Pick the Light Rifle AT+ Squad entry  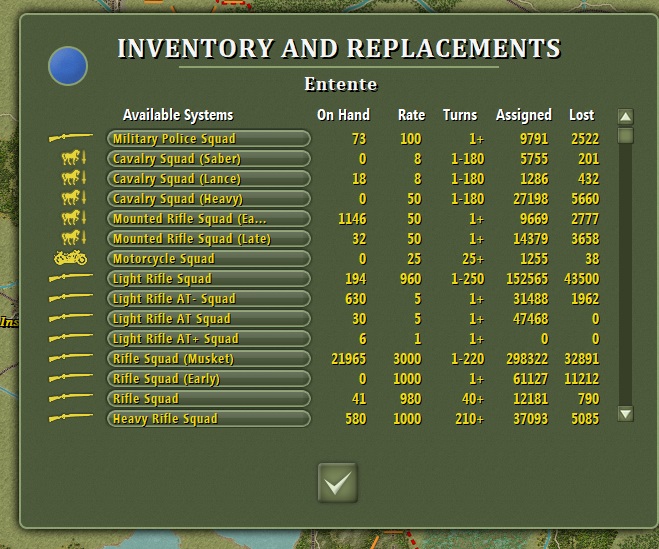(209, 339)
